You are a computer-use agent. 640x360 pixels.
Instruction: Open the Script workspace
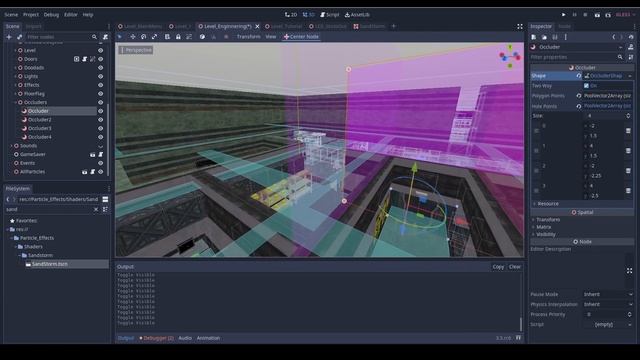pos(330,15)
